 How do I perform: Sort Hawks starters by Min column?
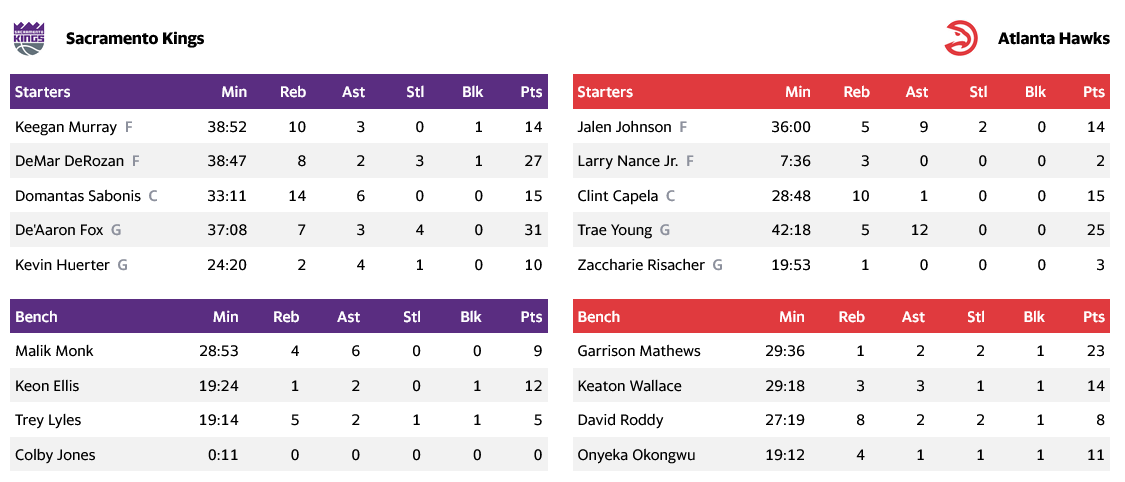click(797, 92)
